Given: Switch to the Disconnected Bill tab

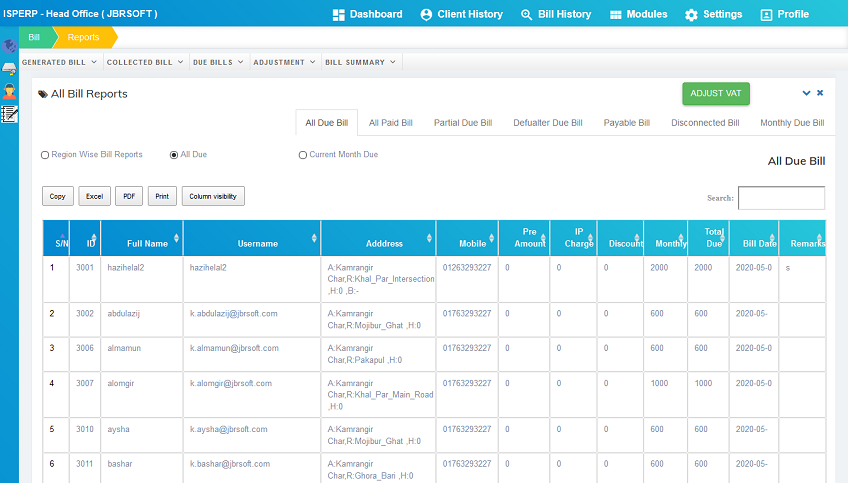Looking at the screenshot, I should pyautogui.click(x=705, y=123).
